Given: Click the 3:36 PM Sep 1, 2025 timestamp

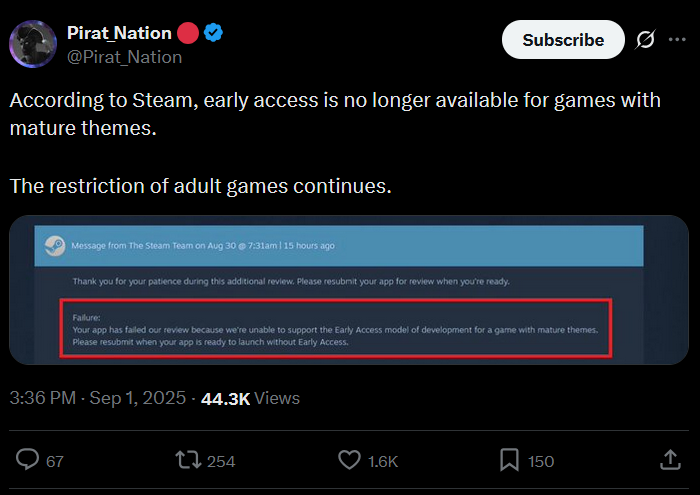Looking at the screenshot, I should tap(98, 398).
